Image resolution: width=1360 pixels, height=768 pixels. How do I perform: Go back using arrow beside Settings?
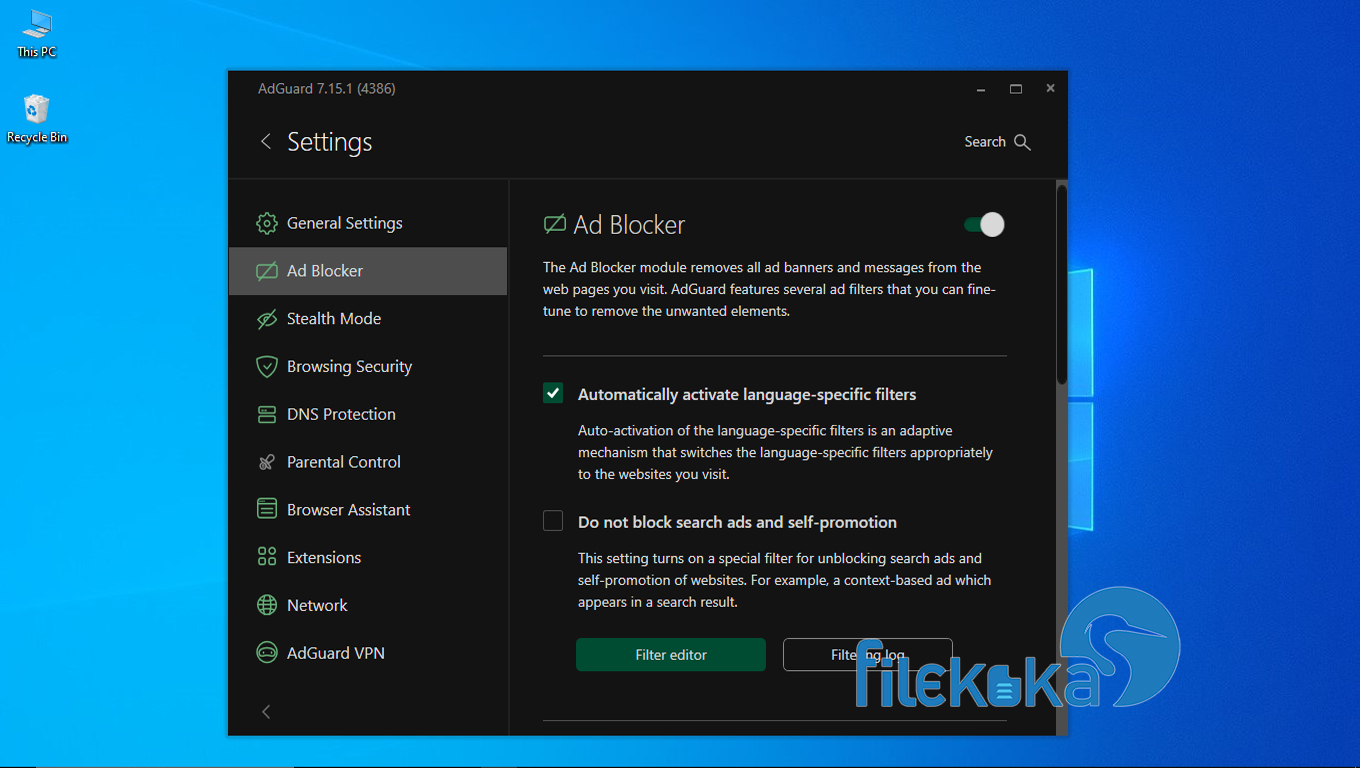coord(265,142)
